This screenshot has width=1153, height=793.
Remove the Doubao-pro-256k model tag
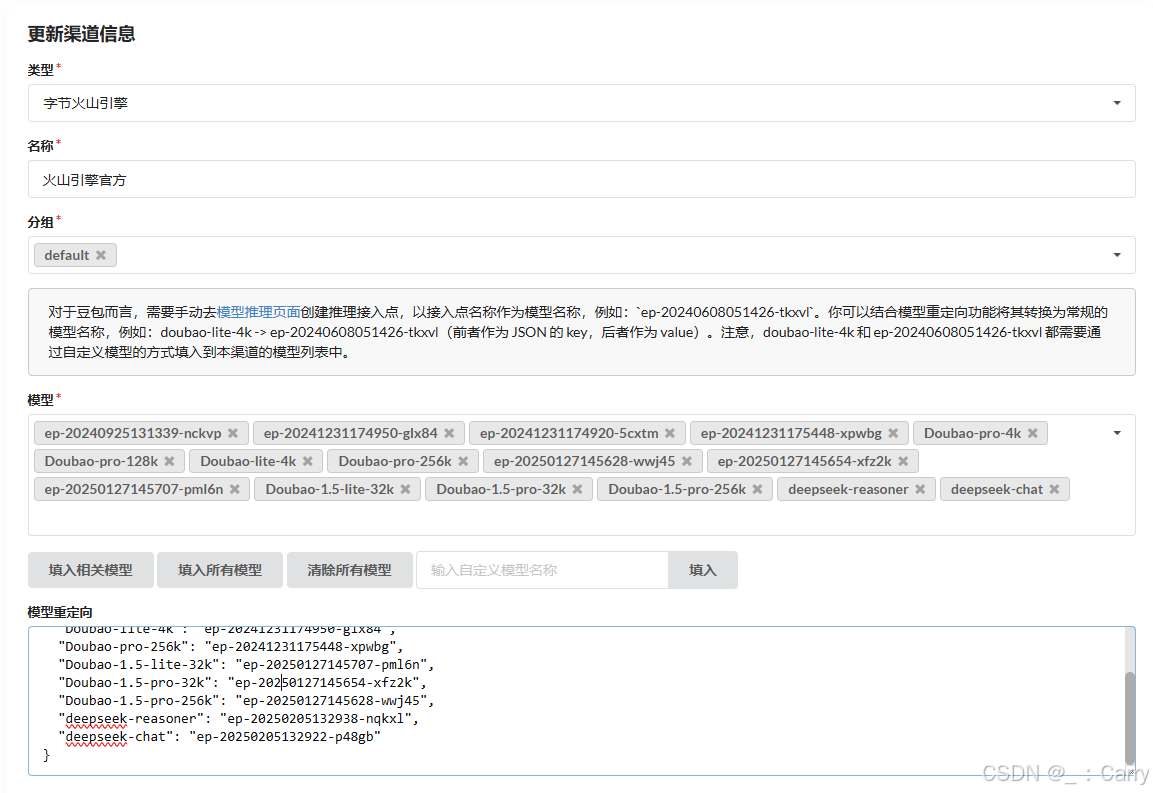point(463,461)
